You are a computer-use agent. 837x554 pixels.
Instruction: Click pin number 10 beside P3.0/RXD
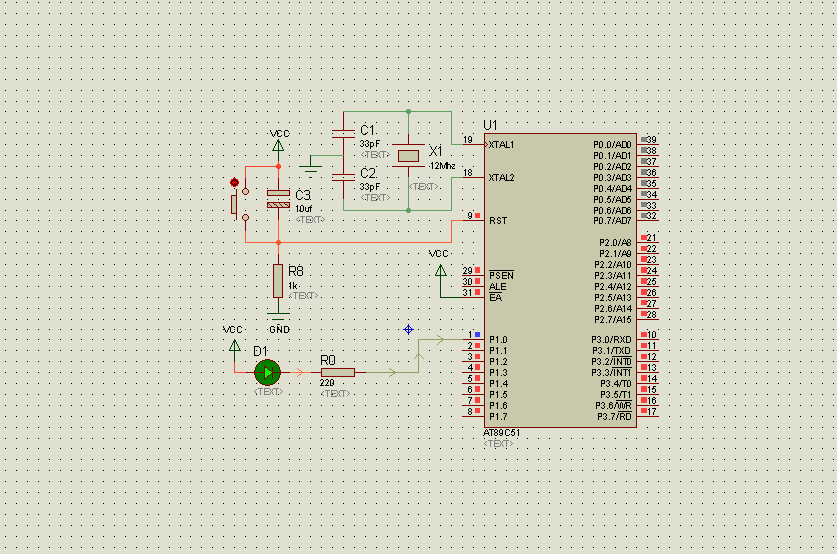tap(652, 335)
